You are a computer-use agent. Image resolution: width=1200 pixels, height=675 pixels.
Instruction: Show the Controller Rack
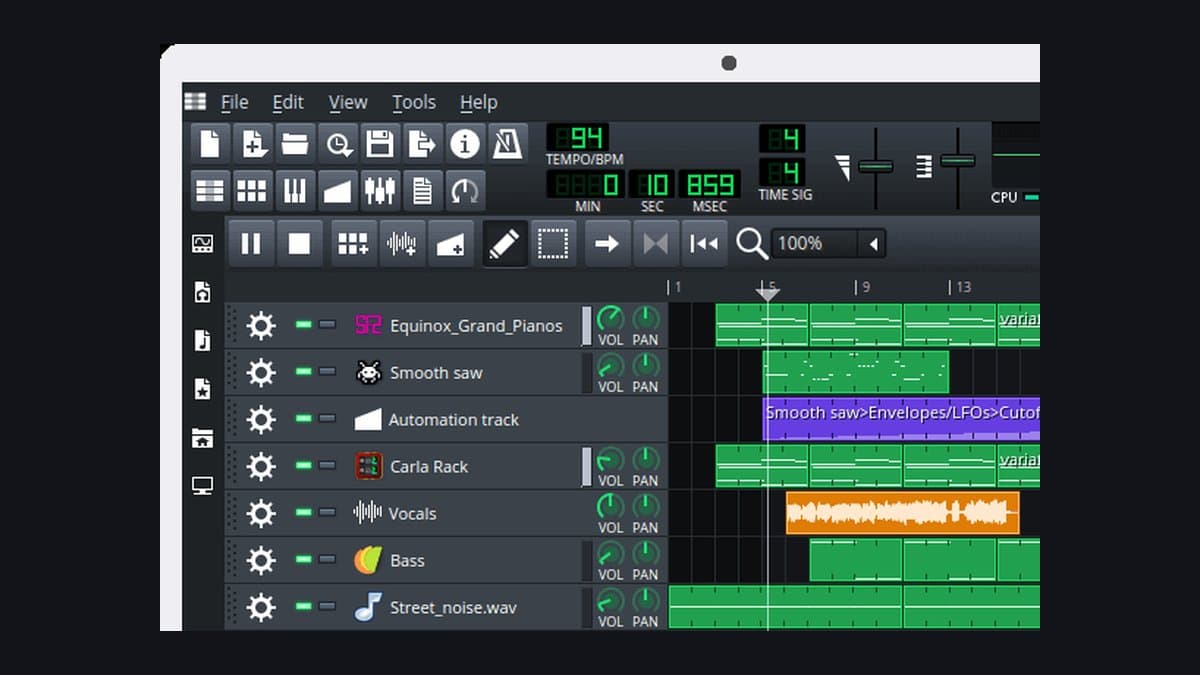click(x=465, y=190)
